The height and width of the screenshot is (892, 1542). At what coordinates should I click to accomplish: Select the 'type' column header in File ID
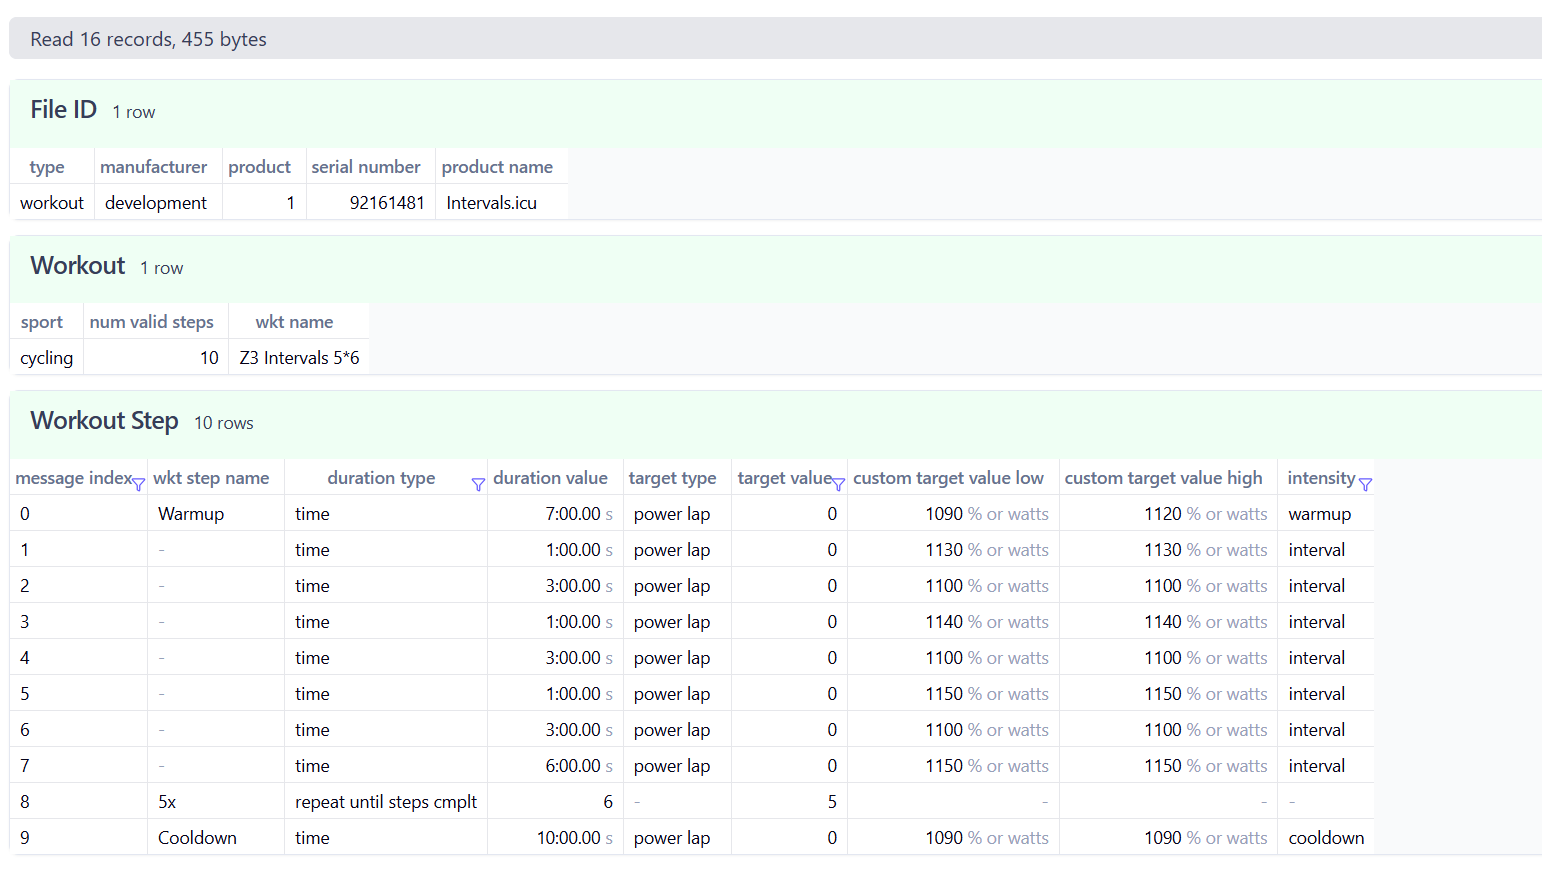(47, 167)
